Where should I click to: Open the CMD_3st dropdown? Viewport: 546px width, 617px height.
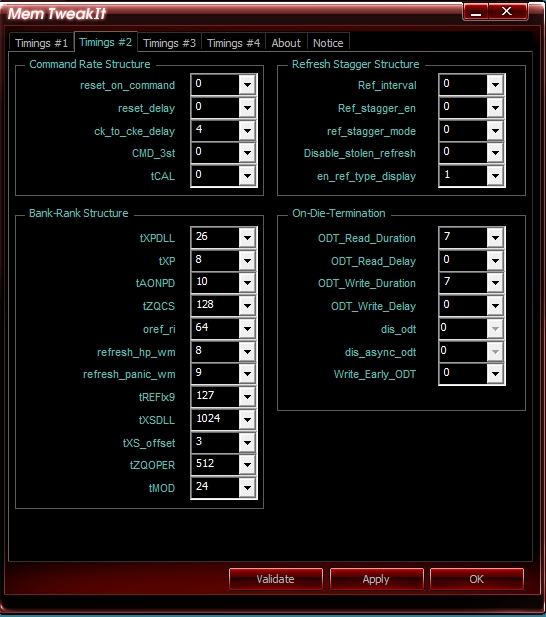coord(247,153)
